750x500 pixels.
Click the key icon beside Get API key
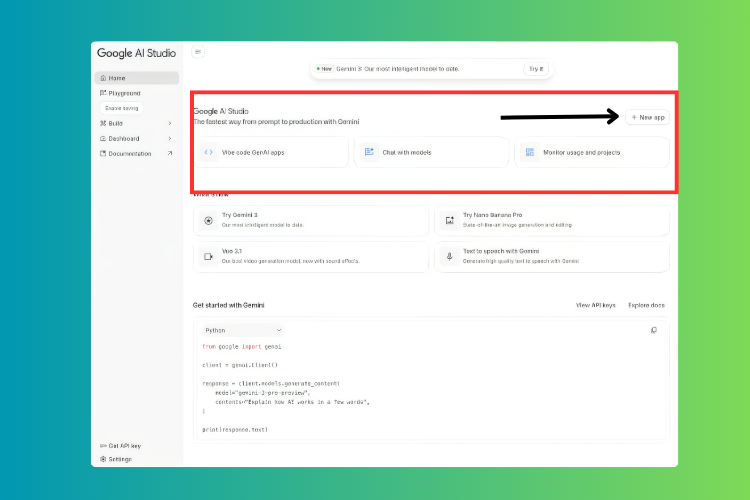103,446
